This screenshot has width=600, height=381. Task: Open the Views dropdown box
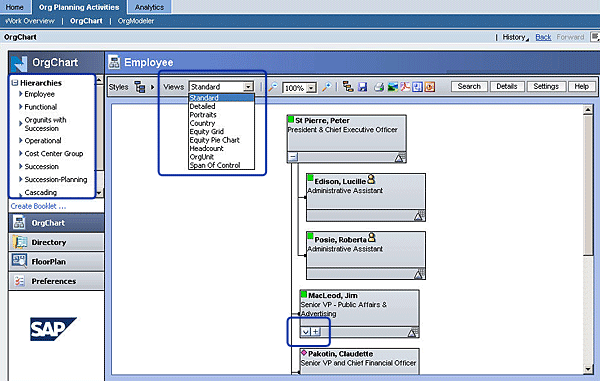[x=221, y=87]
